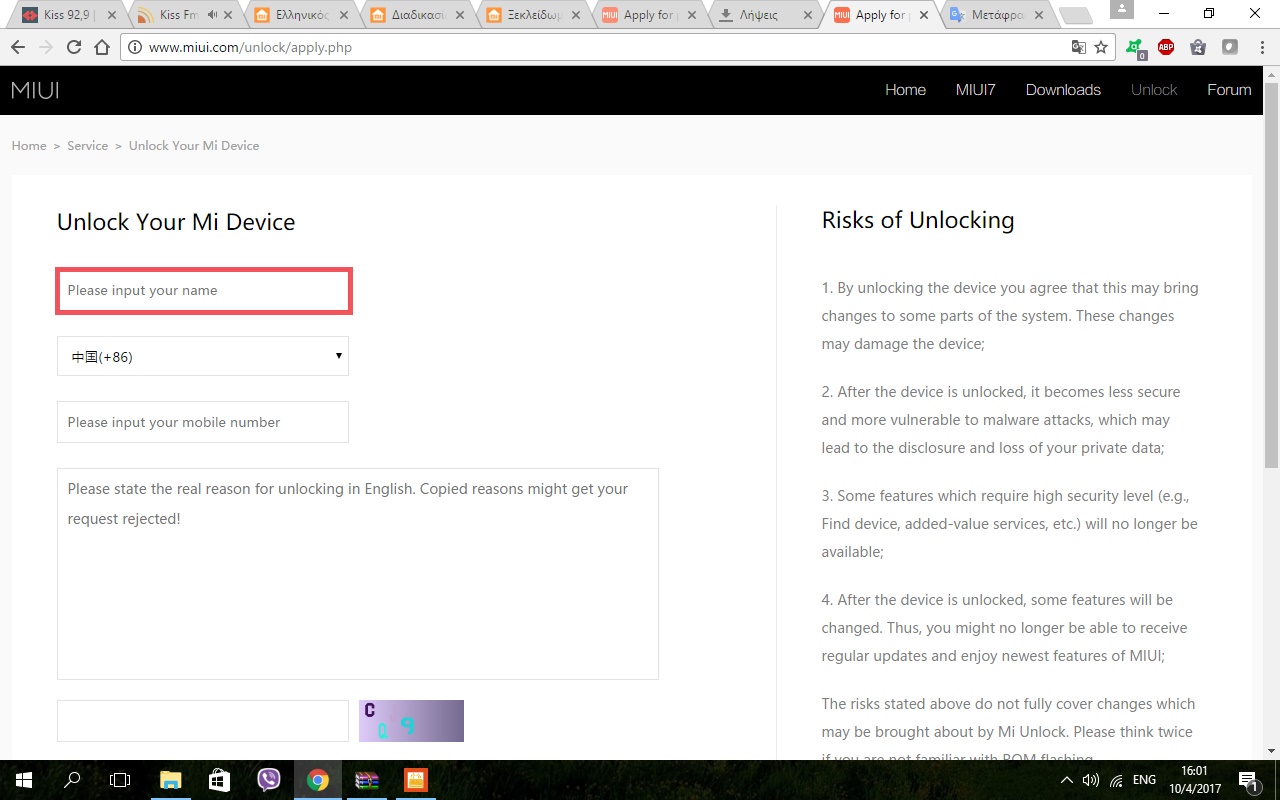Click the browser Home icon
The height and width of the screenshot is (800, 1280).
(102, 47)
